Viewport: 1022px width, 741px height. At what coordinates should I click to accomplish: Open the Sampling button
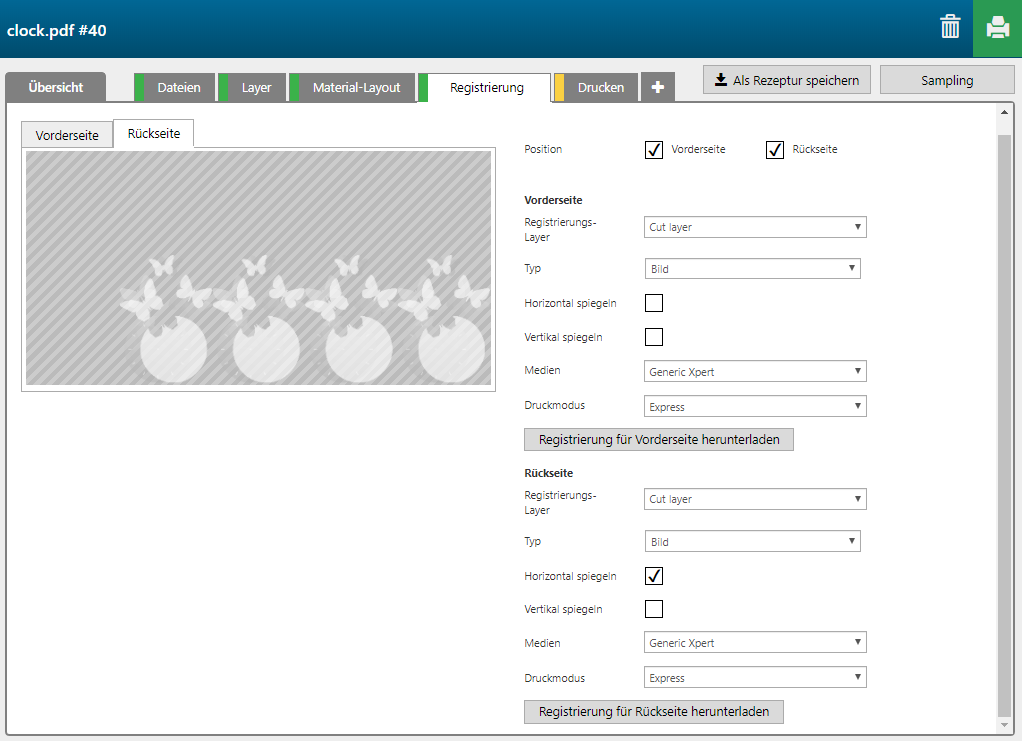click(x=946, y=80)
